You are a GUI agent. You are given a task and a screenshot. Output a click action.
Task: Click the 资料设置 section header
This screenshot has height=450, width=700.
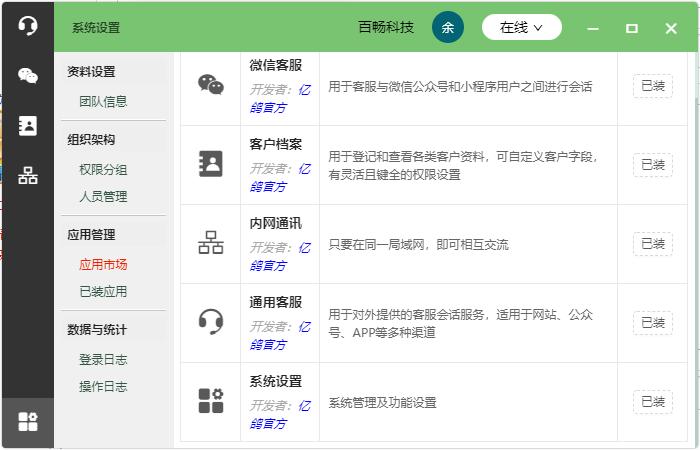coord(91,71)
